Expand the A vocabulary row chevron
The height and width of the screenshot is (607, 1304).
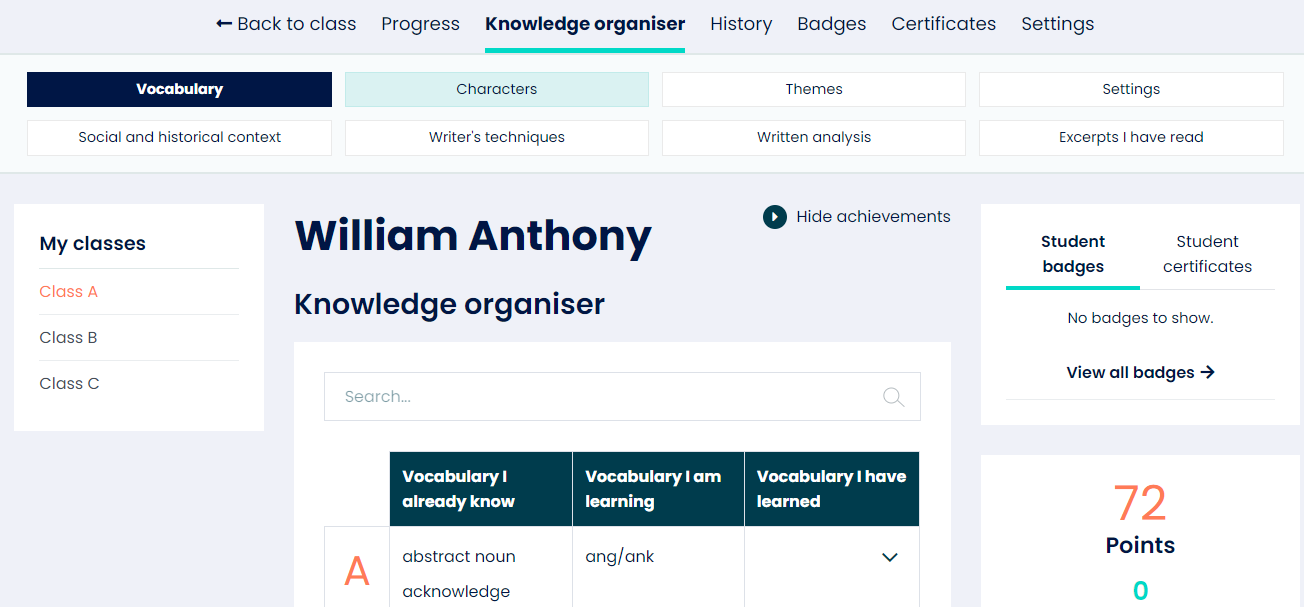pos(890,557)
